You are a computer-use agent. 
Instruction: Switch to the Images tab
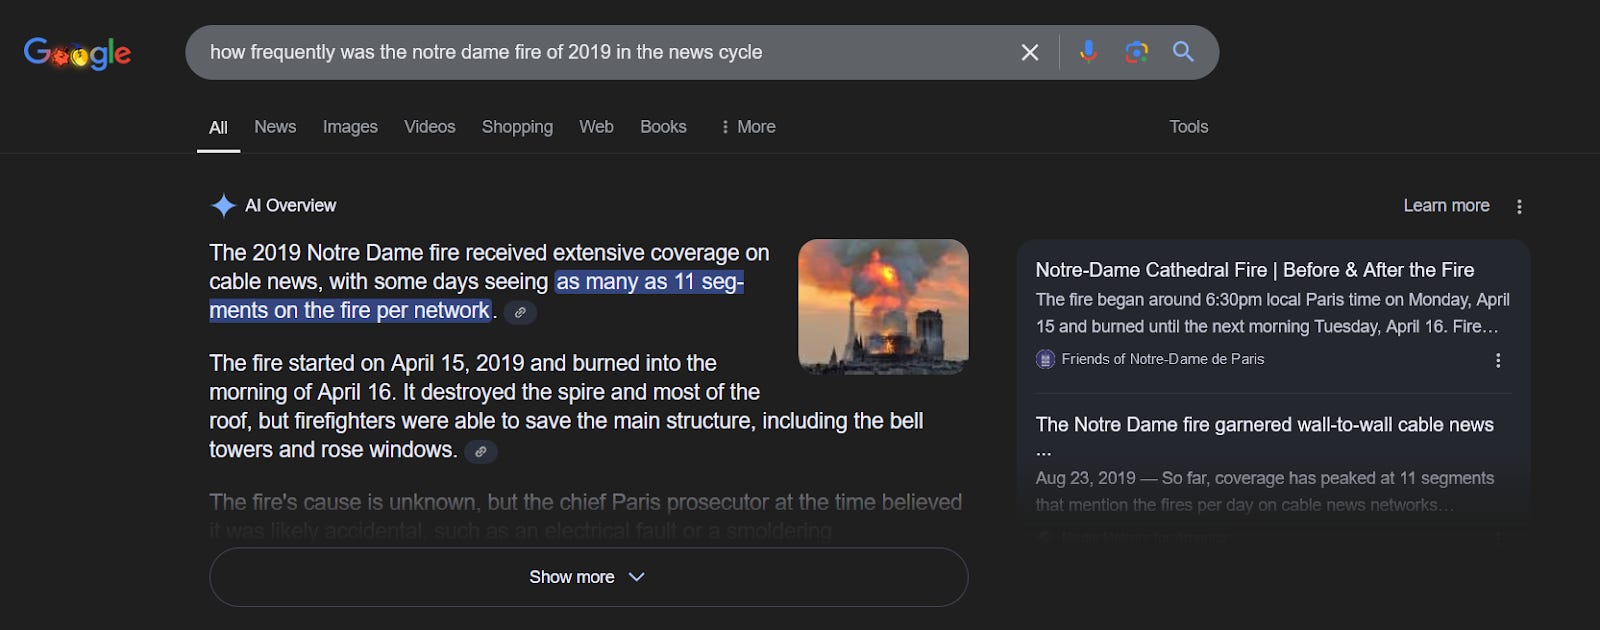pos(350,127)
